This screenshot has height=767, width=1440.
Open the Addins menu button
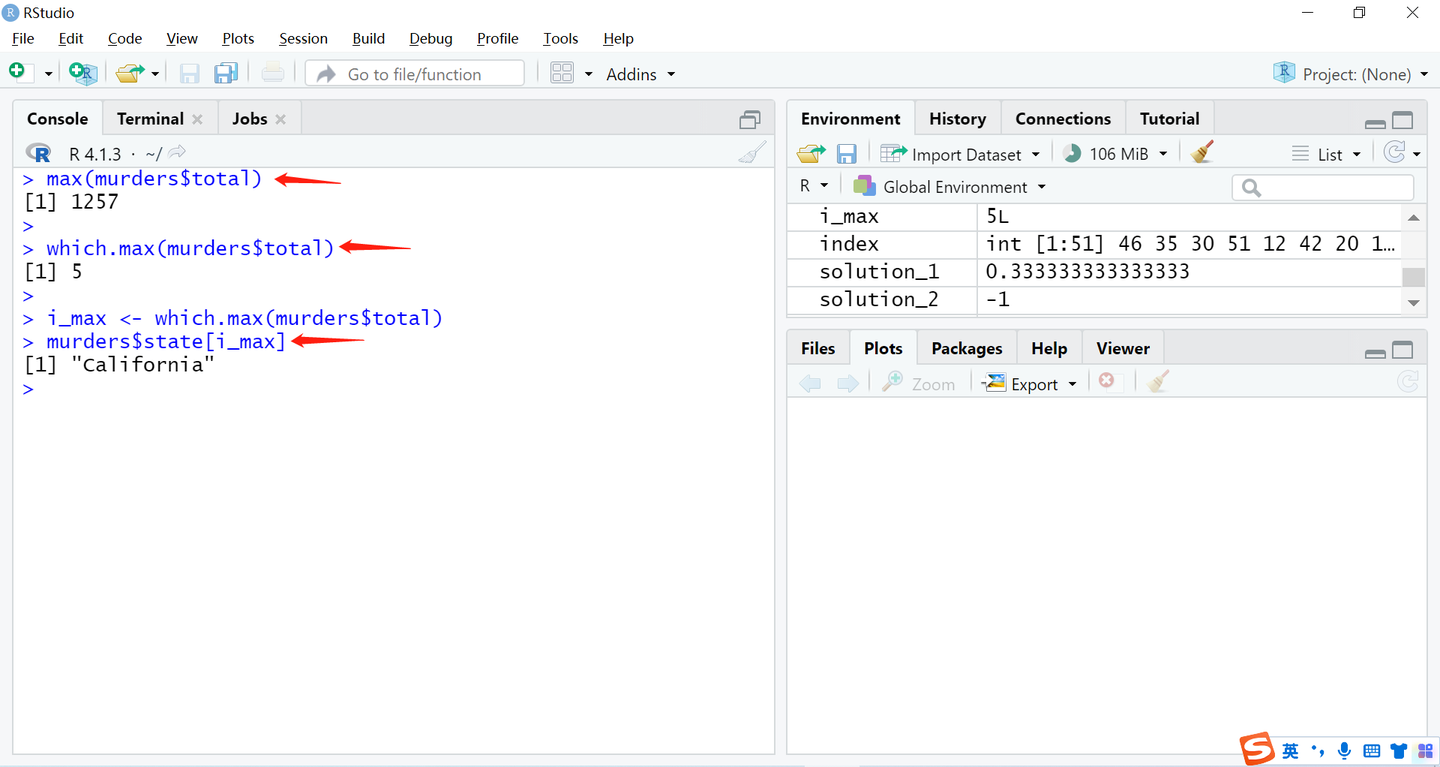point(640,74)
